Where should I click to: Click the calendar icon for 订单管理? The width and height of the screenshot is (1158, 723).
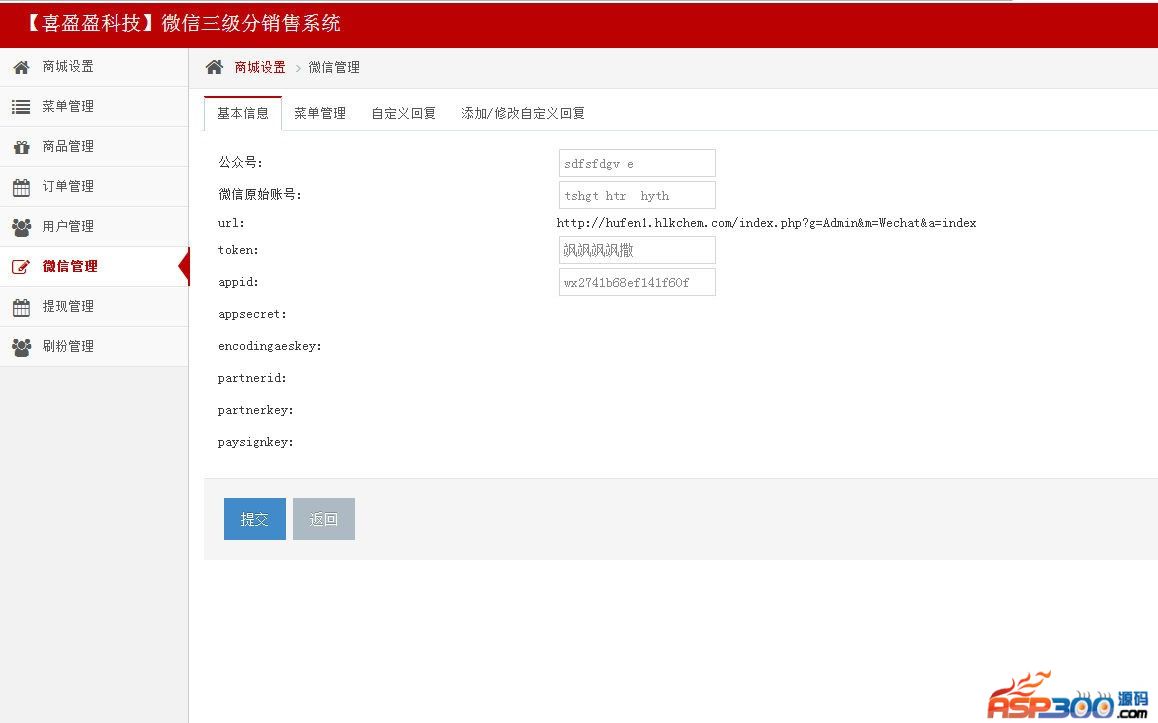(21, 187)
